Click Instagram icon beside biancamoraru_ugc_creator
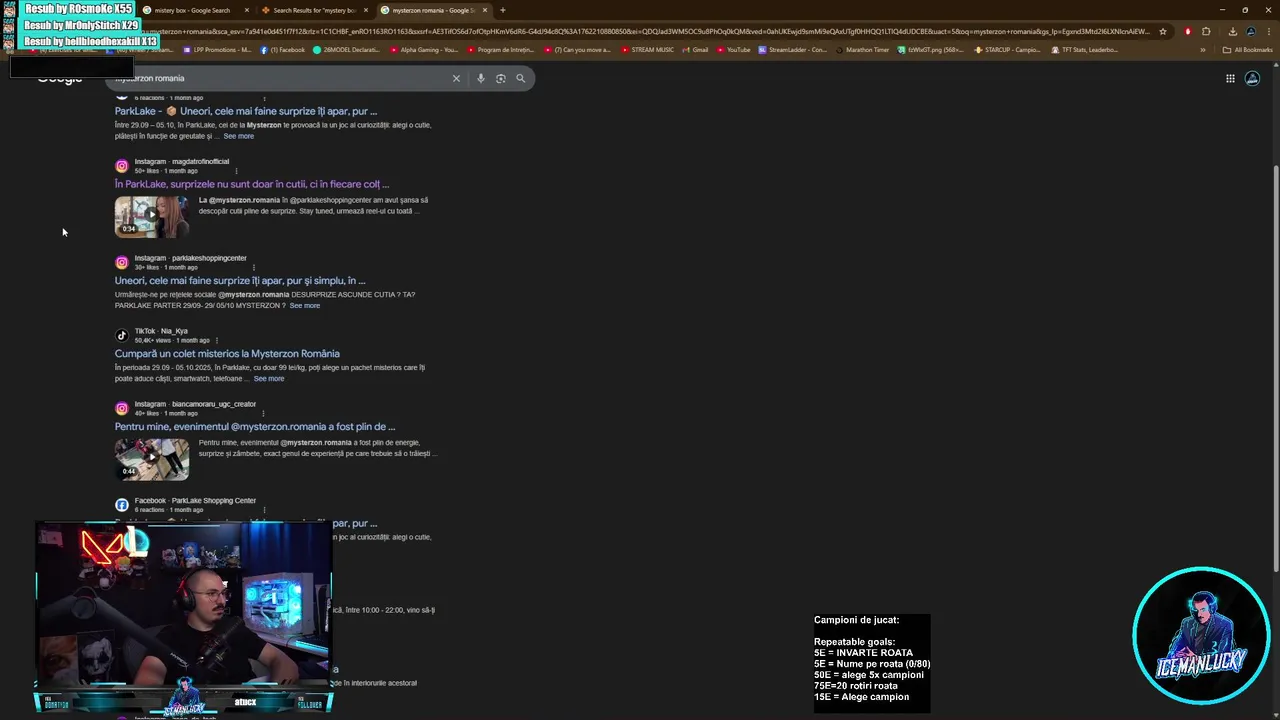 pos(122,409)
